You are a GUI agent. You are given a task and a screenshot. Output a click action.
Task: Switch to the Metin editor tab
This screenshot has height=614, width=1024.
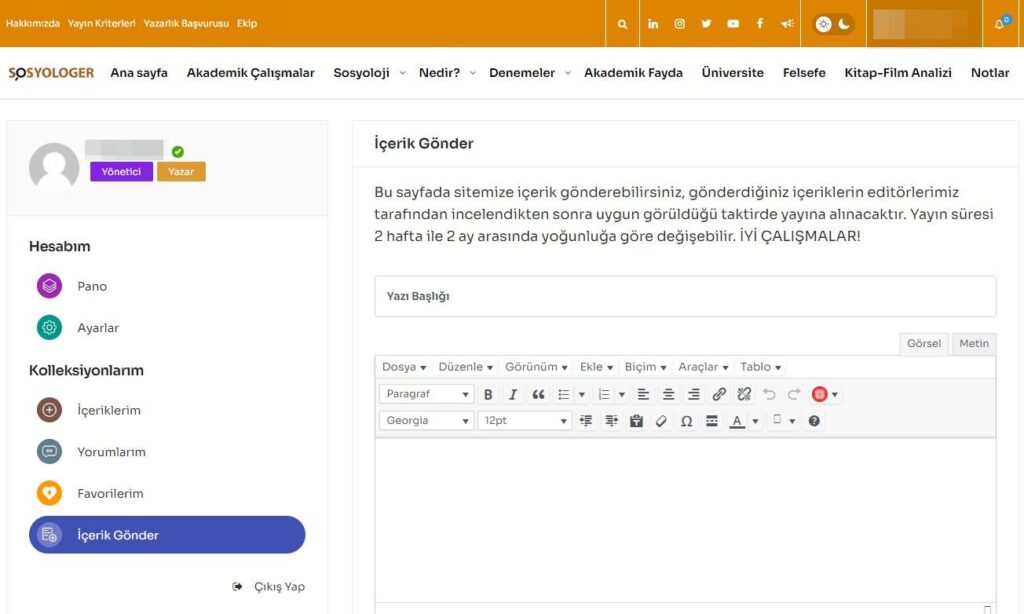[x=974, y=344]
